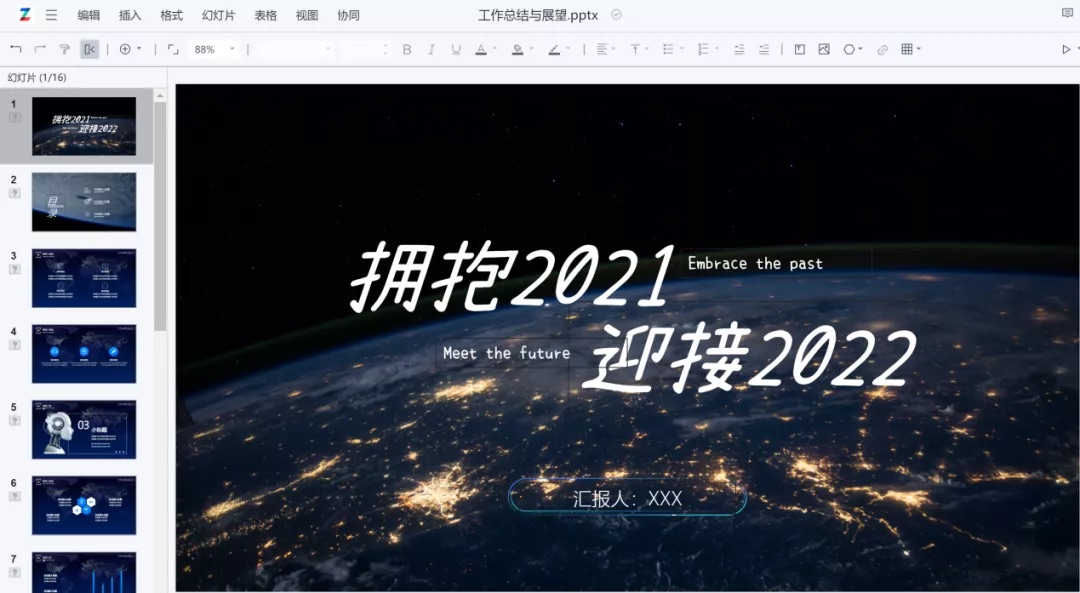Open the 编辑 menu
This screenshot has width=1080, height=593.
pyautogui.click(x=89, y=15)
